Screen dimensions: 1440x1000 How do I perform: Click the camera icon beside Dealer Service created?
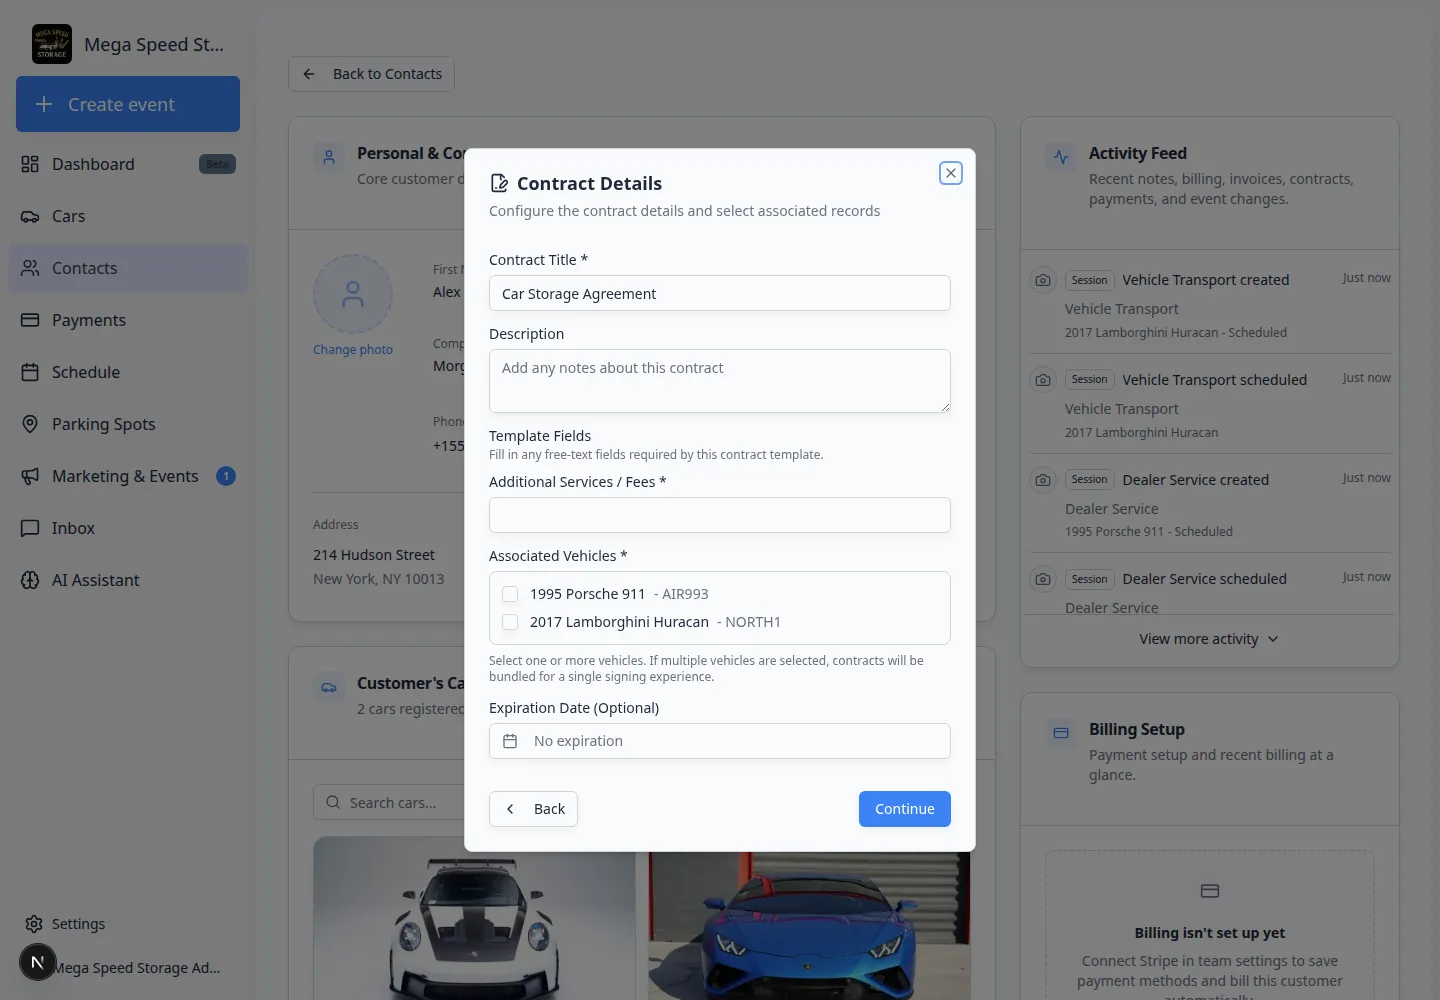1043,480
